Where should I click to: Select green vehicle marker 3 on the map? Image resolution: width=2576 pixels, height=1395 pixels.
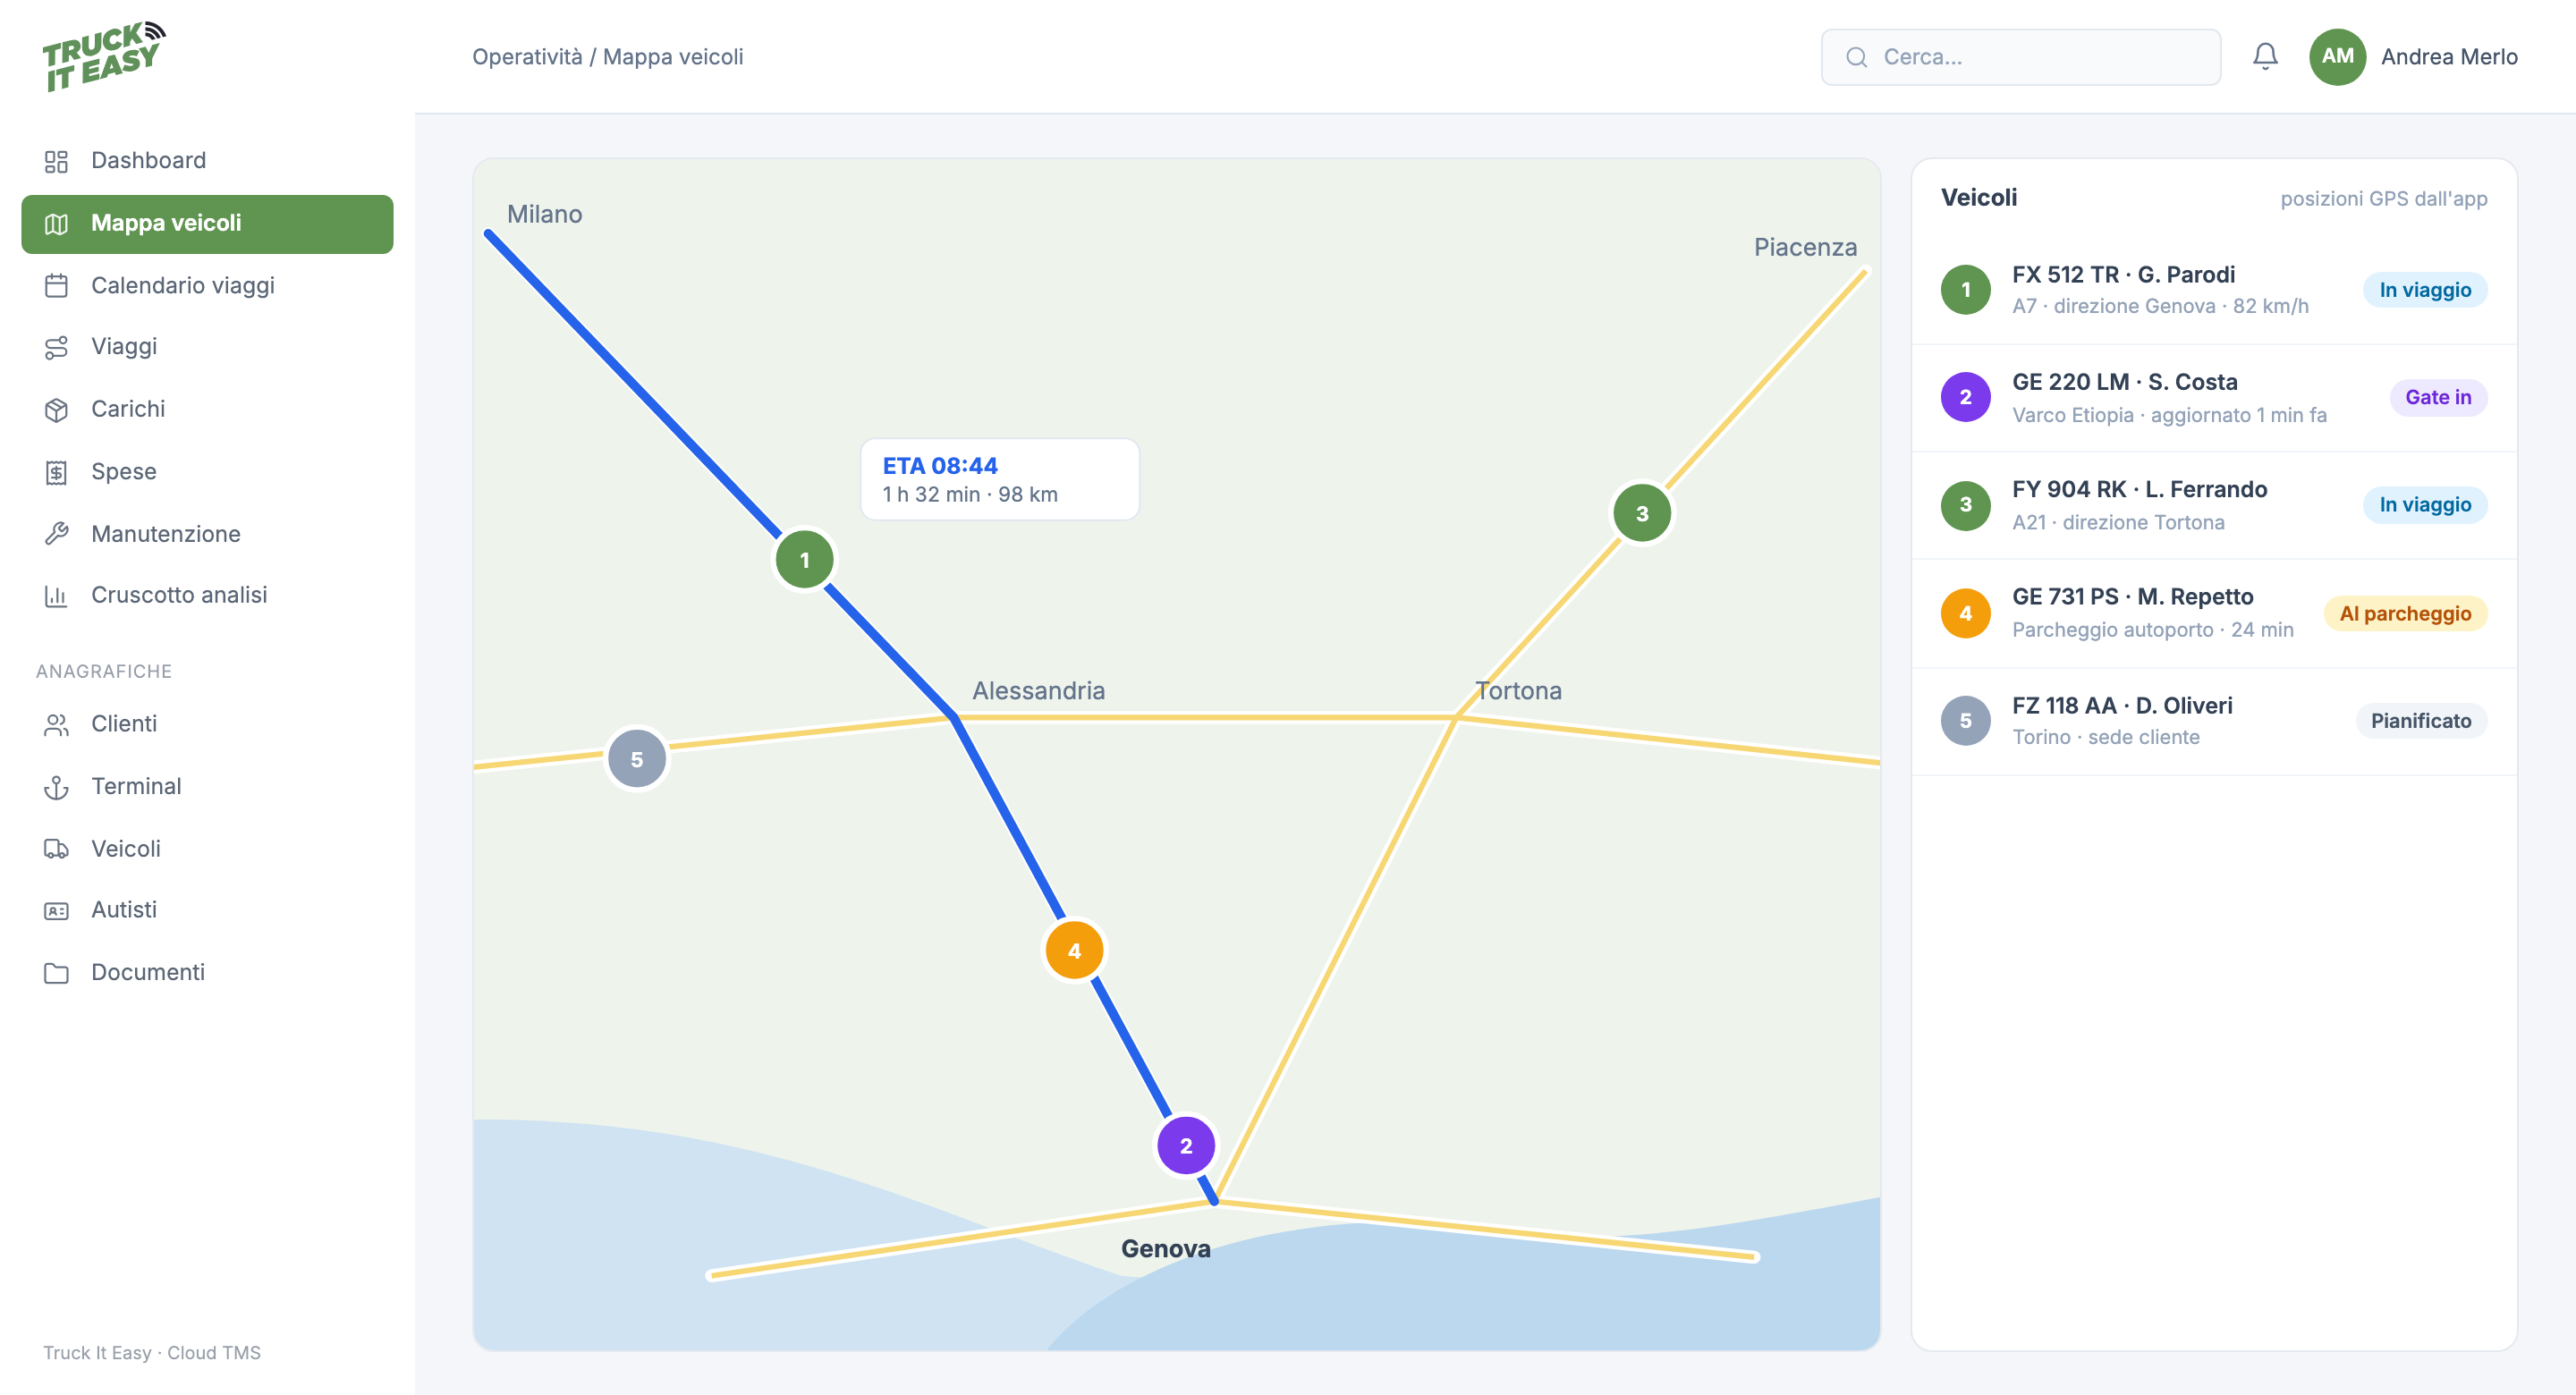coord(1642,513)
